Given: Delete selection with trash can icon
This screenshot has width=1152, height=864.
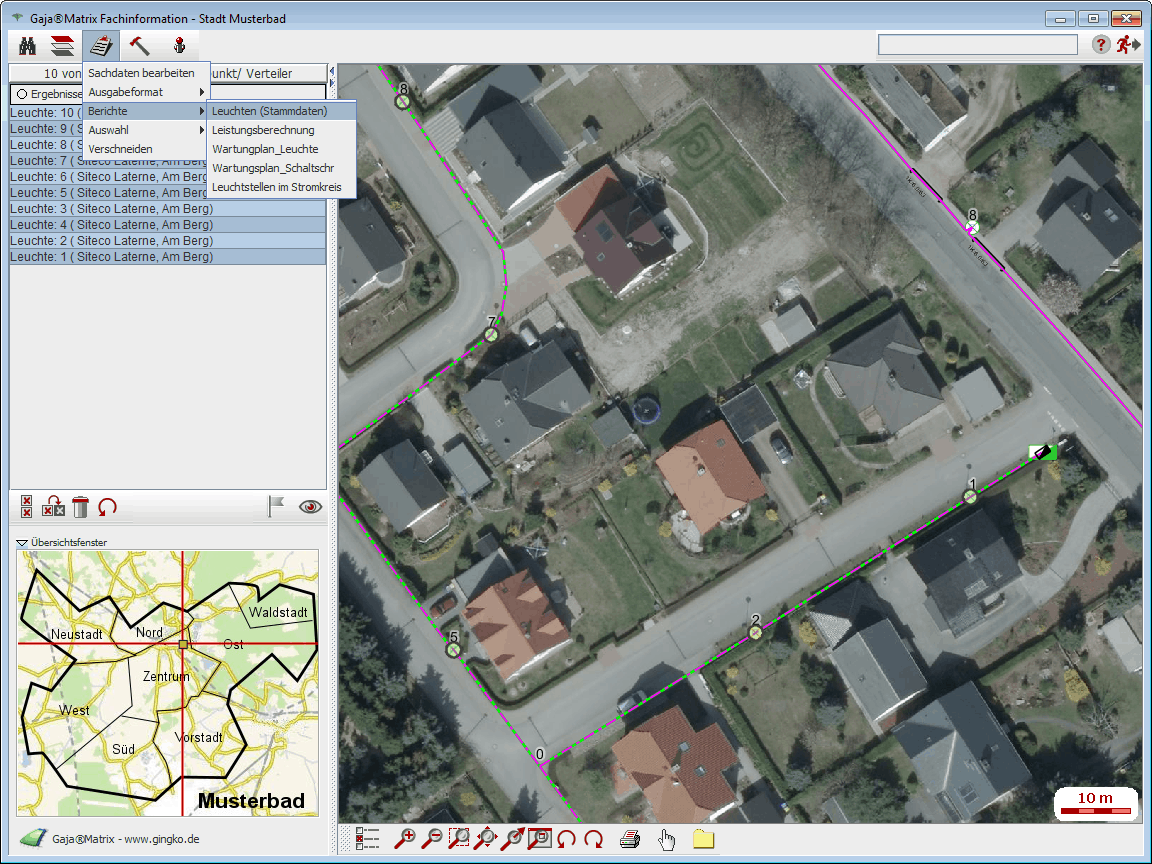Looking at the screenshot, I should pos(81,507).
